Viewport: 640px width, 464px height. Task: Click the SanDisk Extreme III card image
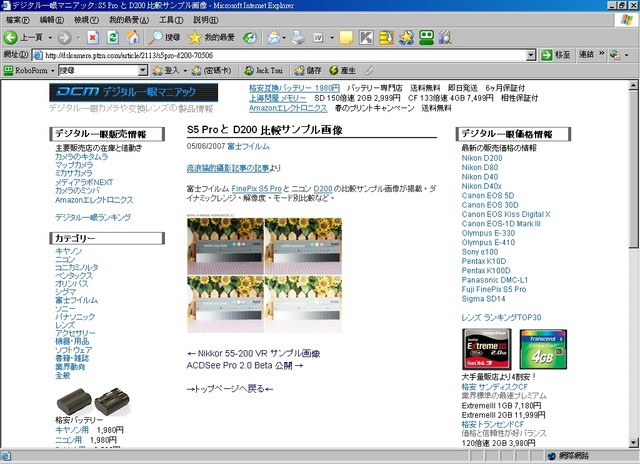pos(487,349)
